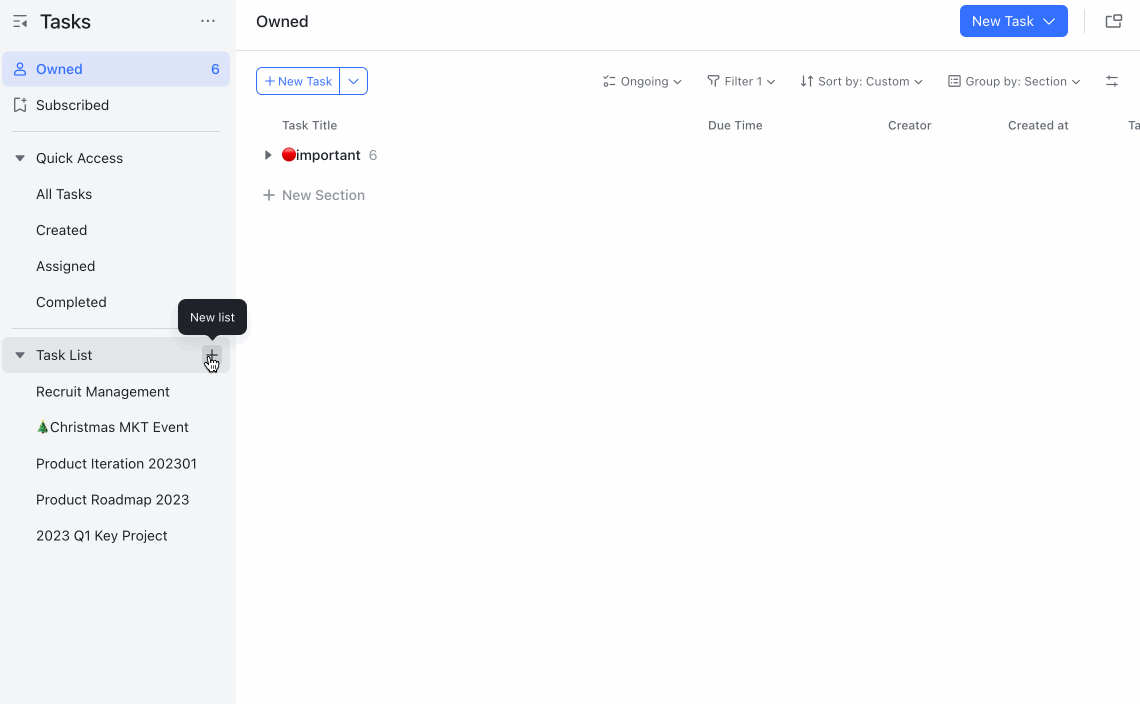The image size is (1140, 704).
Task: Open the Filter options icon
Action: coord(715,81)
